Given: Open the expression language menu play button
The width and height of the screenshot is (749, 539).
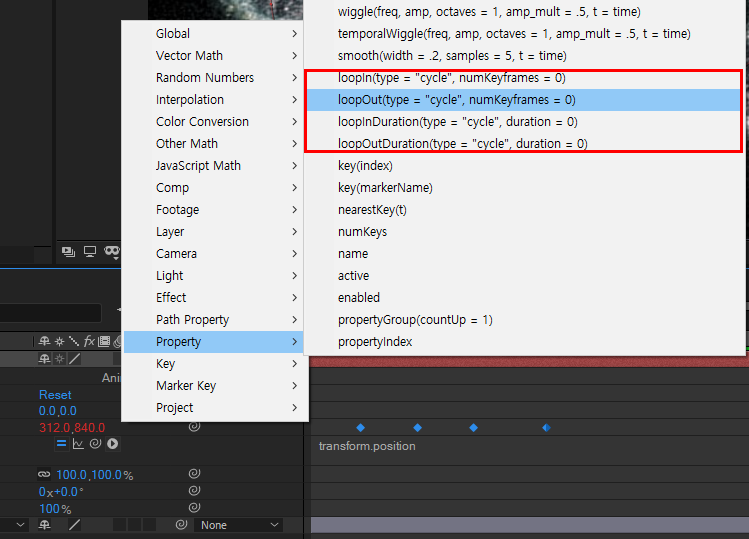Looking at the screenshot, I should click(113, 443).
